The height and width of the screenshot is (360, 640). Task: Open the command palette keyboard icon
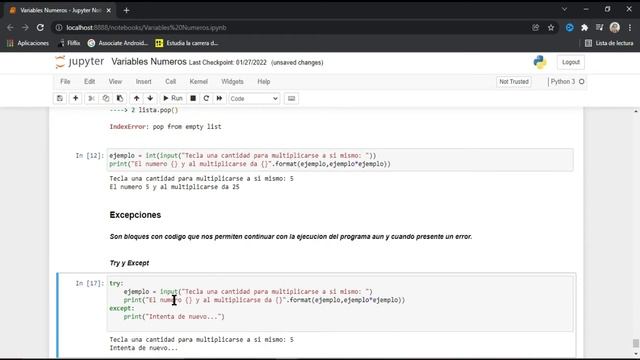[291, 98]
